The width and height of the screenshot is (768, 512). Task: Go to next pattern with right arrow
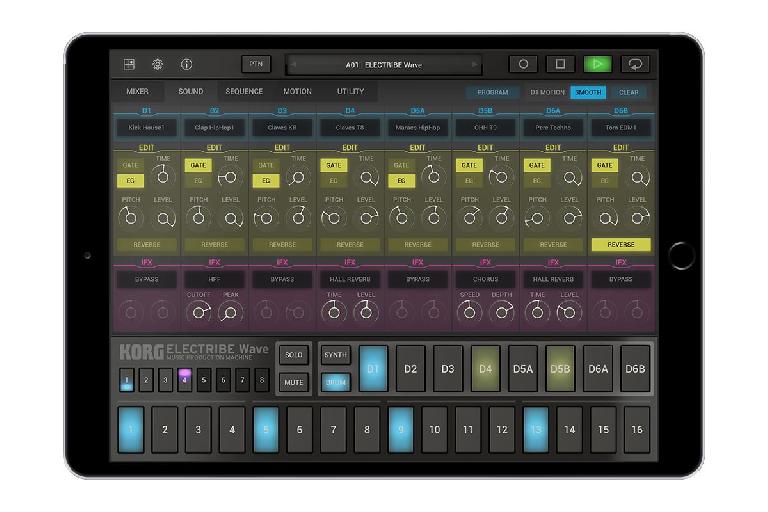pyautogui.click(x=474, y=65)
